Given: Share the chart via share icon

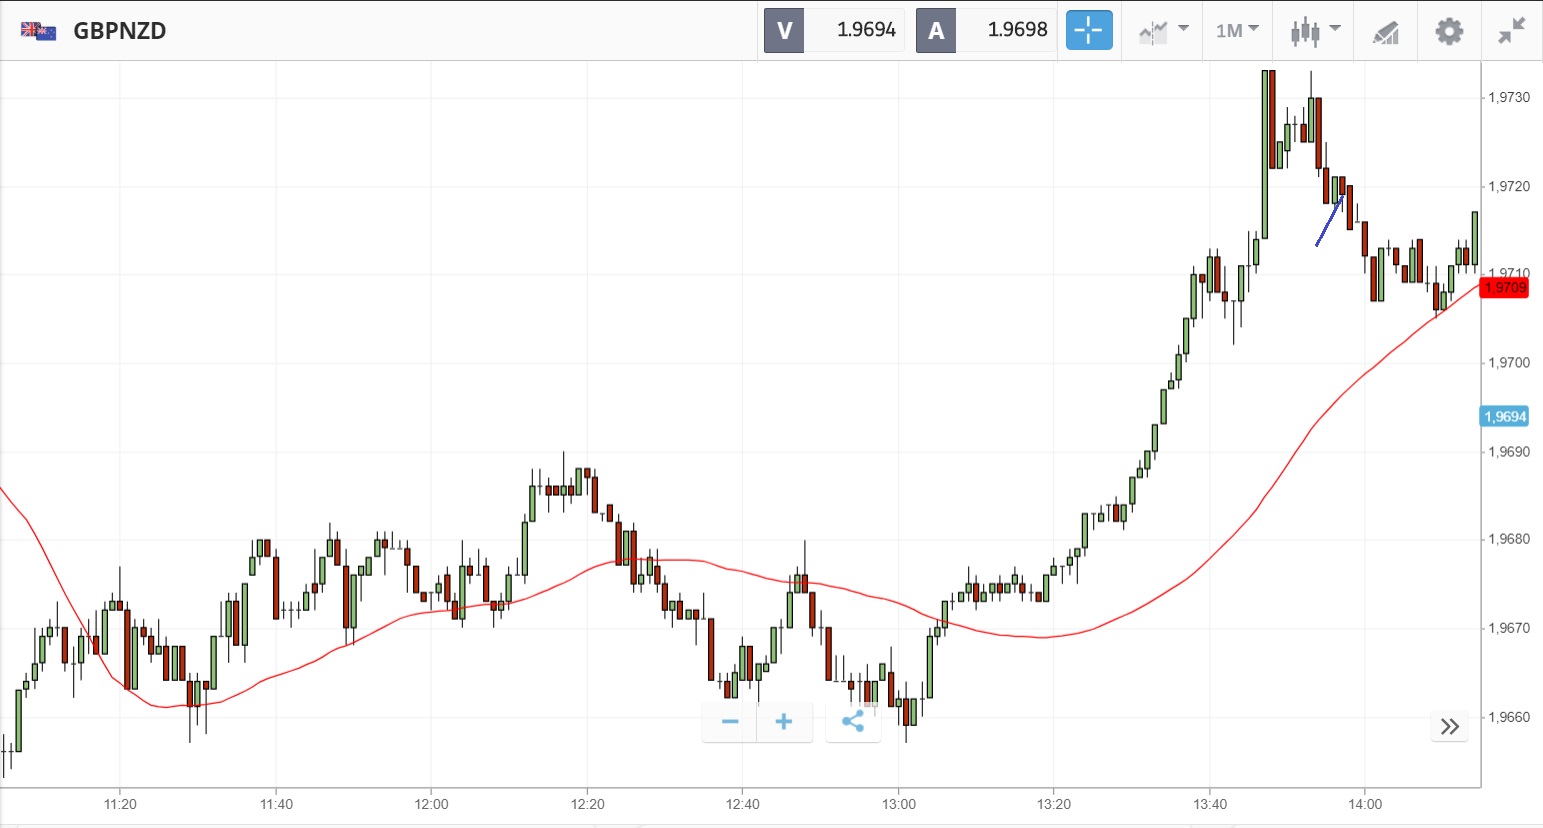Looking at the screenshot, I should click(853, 722).
